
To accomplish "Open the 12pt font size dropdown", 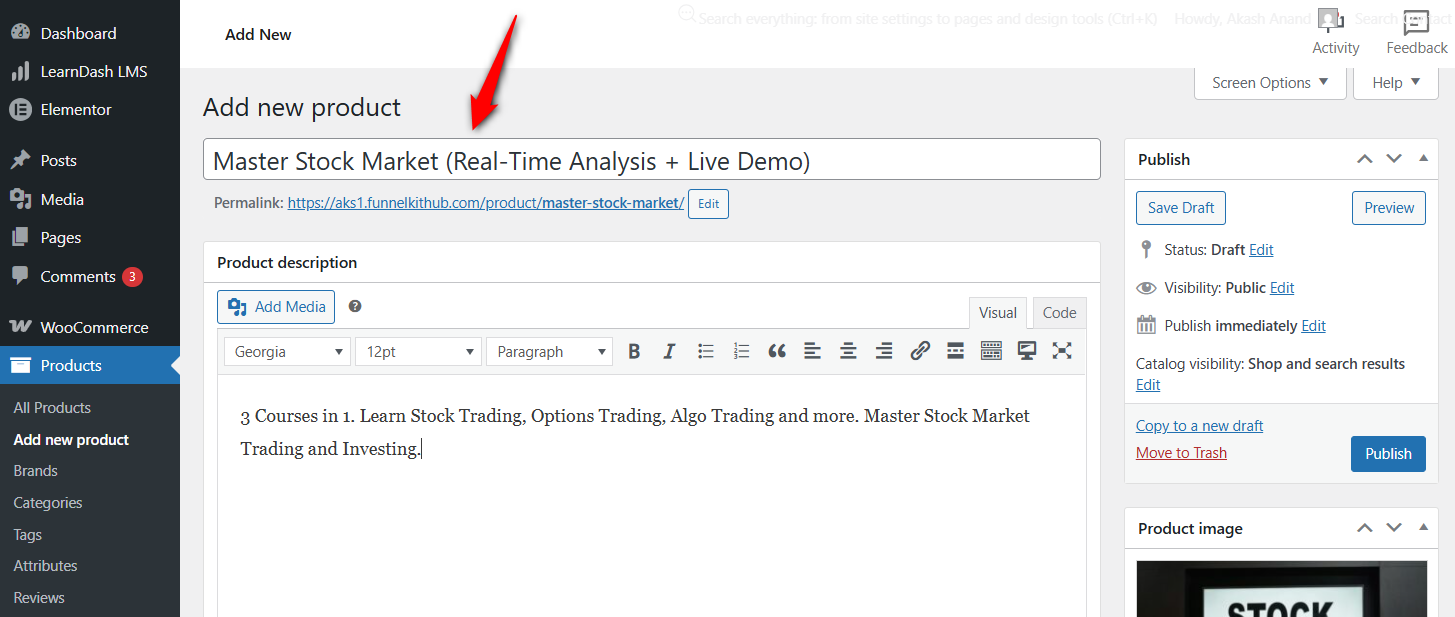I will 418,352.
